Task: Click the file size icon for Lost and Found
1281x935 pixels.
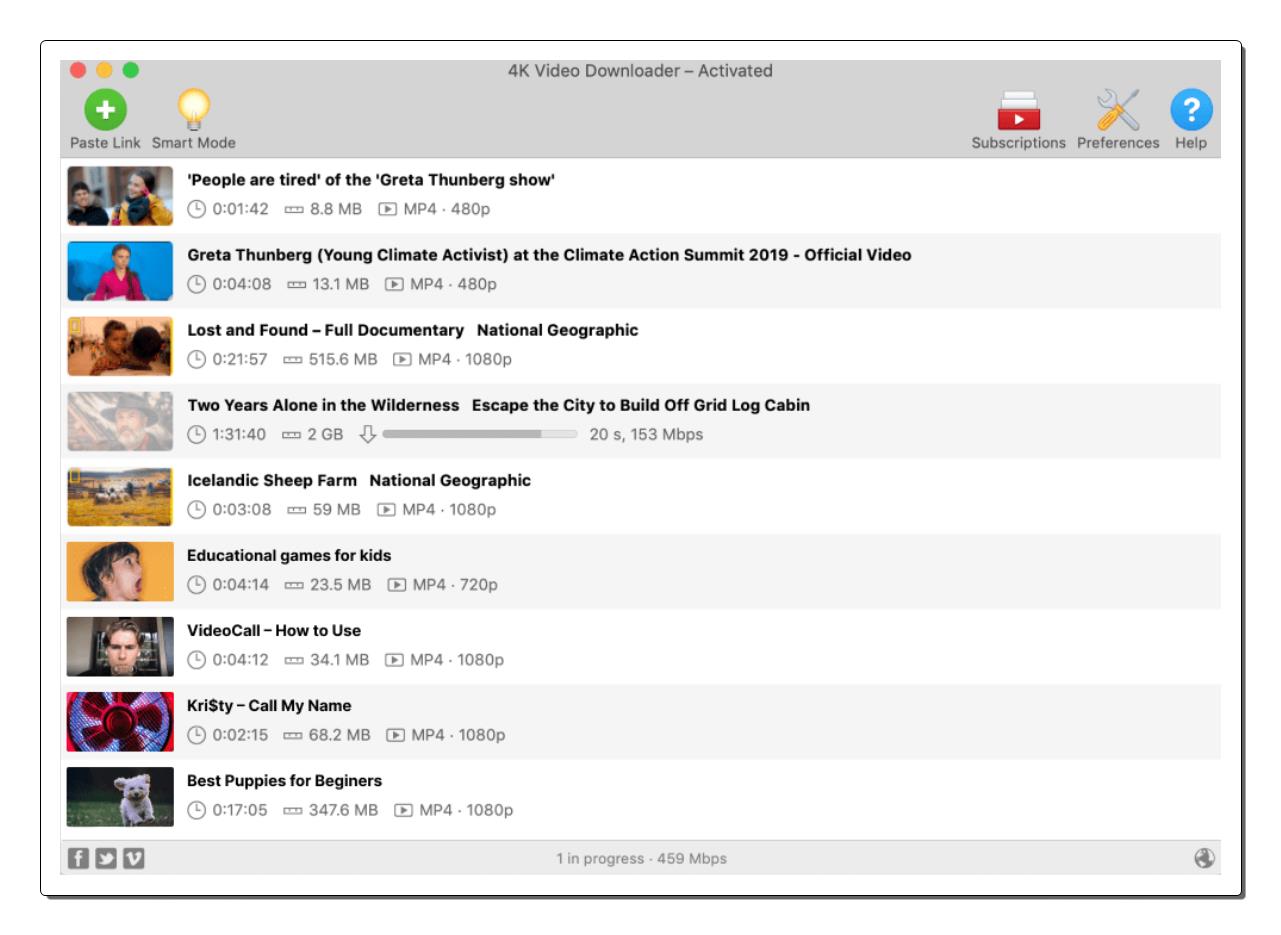Action: pyautogui.click(x=293, y=360)
